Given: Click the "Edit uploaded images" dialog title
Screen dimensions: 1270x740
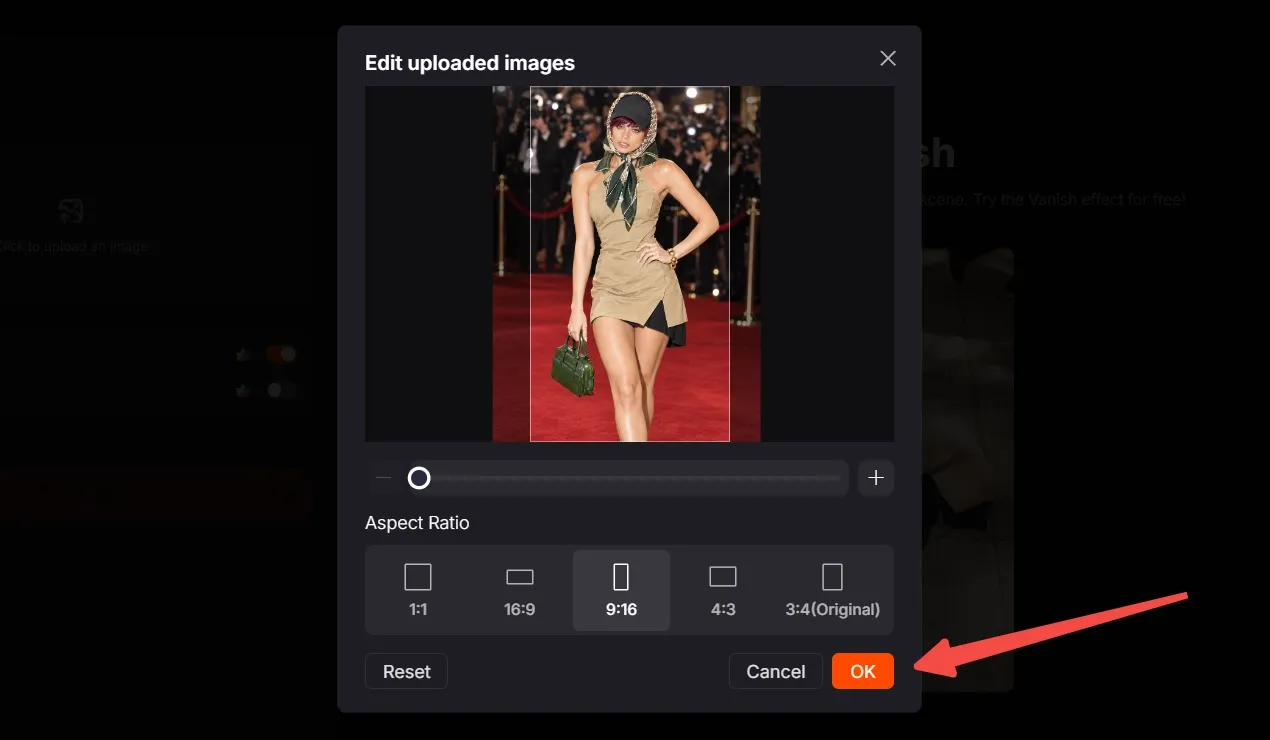Looking at the screenshot, I should [470, 63].
